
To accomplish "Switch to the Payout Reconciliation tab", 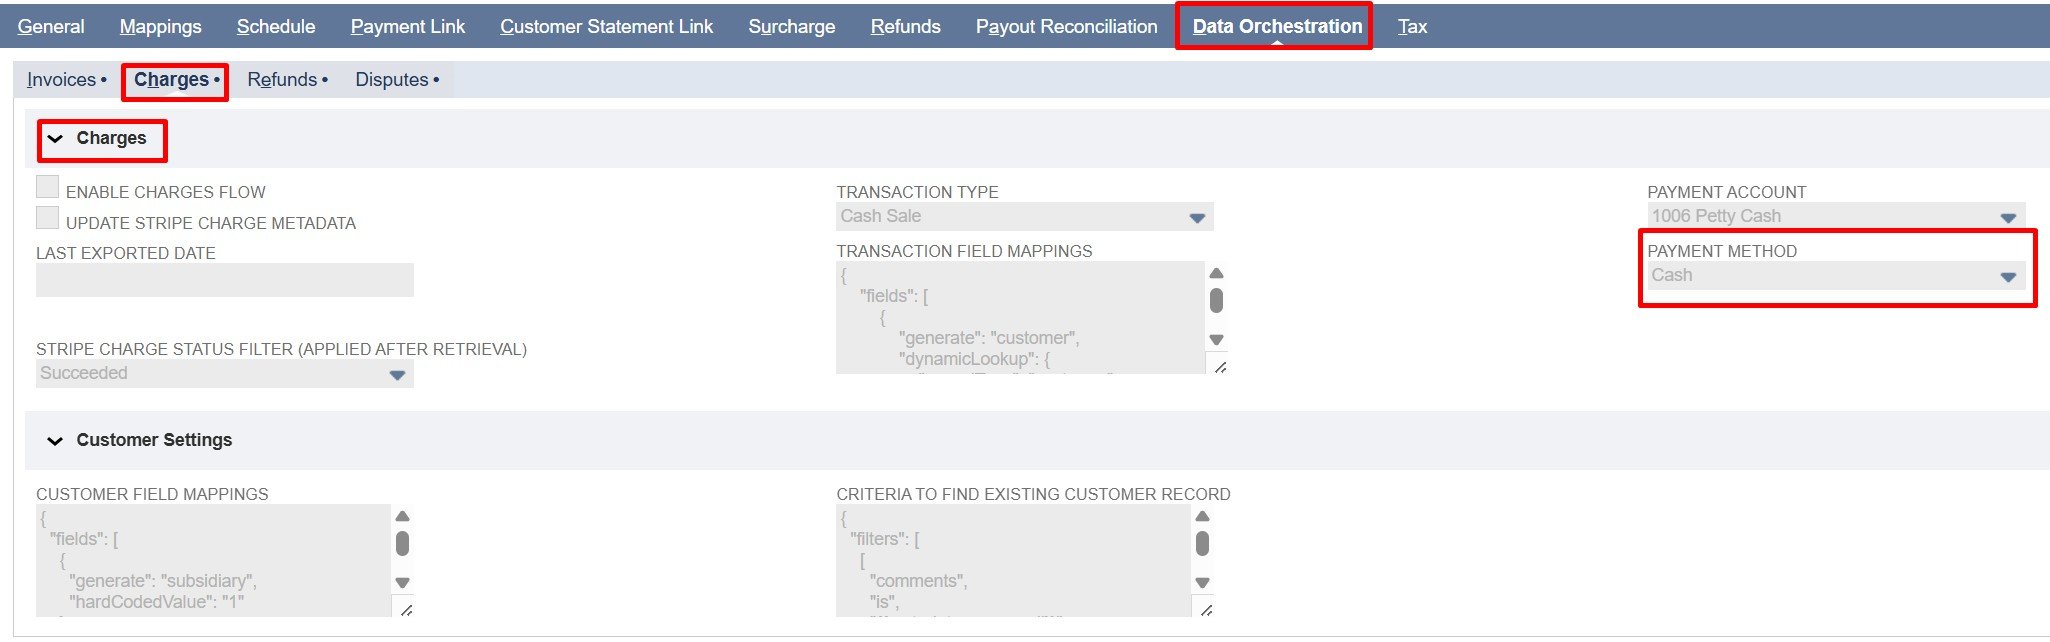I will pyautogui.click(x=1066, y=27).
